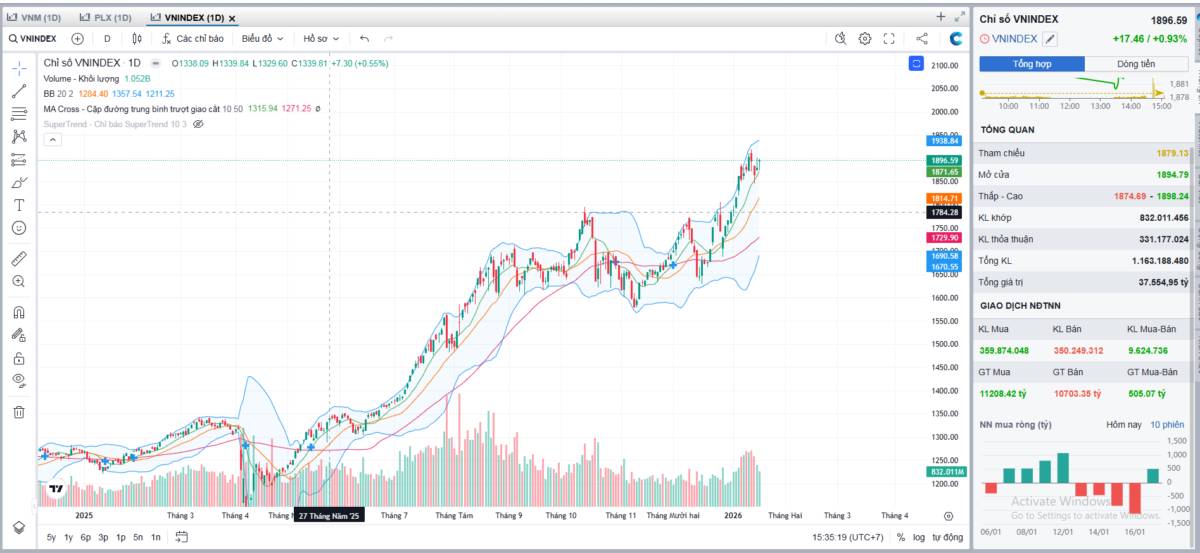Open the Fibonacci and horizontal lines tool
This screenshot has width=1200, height=553.
(x=19, y=114)
